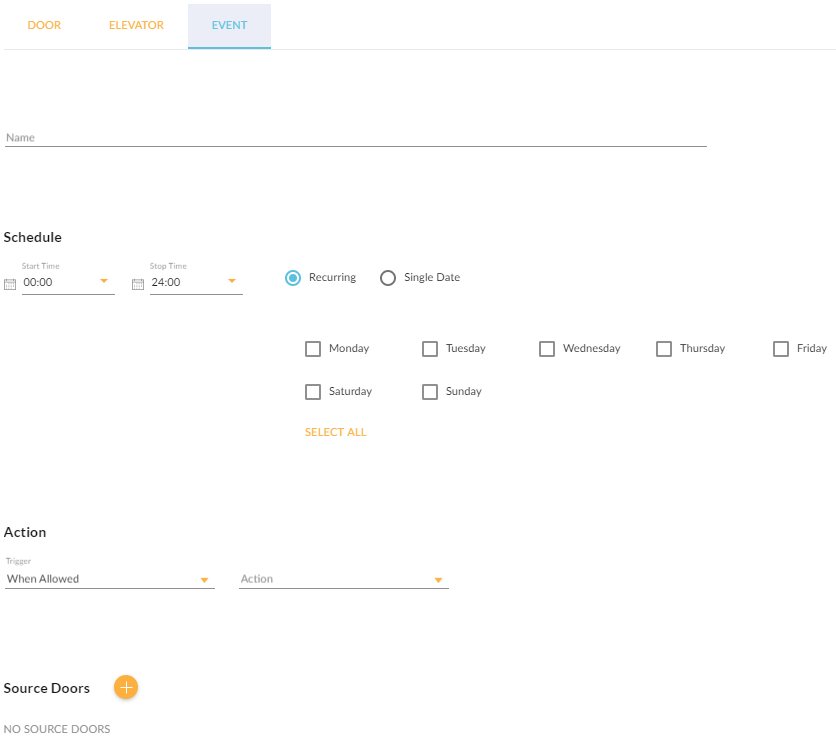The image size is (836, 738).
Task: Select the Recurring radio button
Action: (293, 278)
